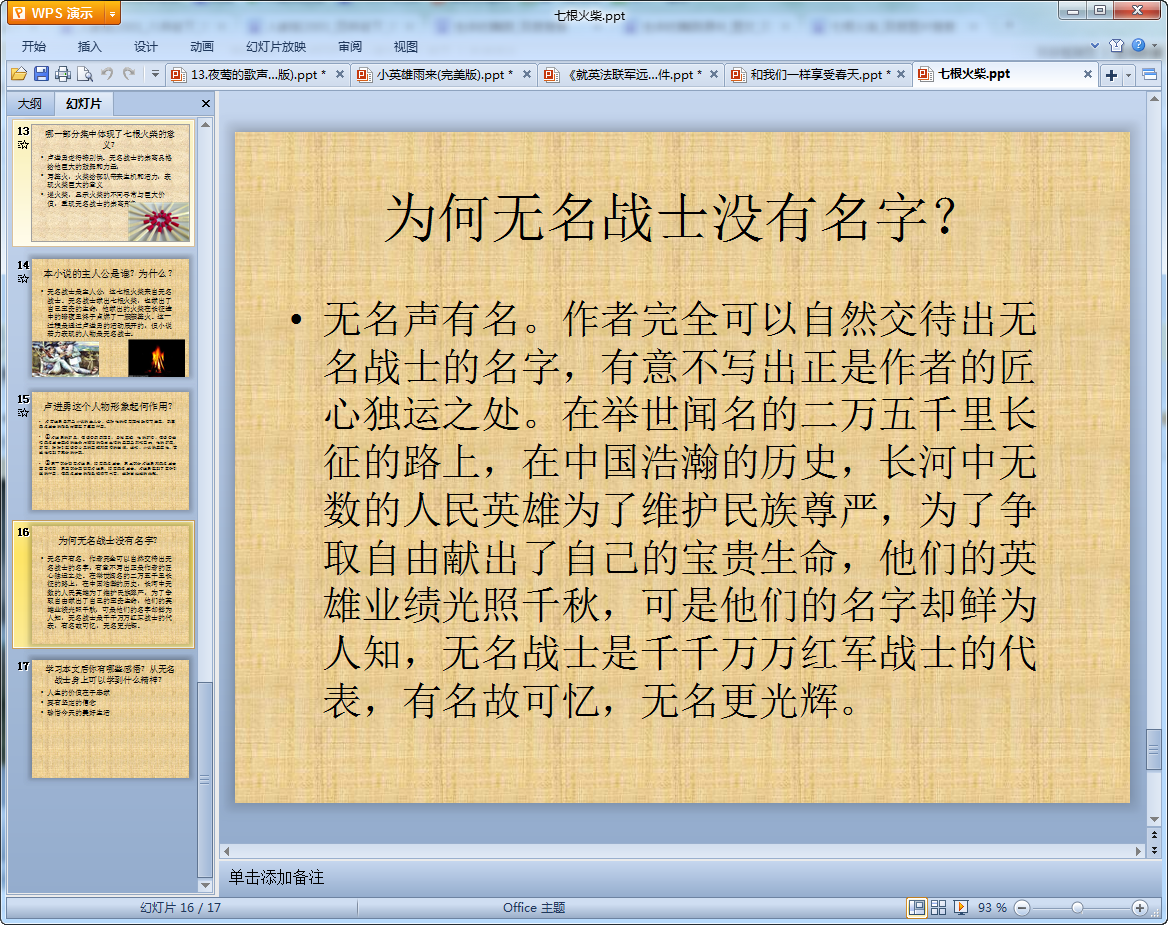
Task: Open the 开始 ribbon tab
Action: click(x=34, y=46)
